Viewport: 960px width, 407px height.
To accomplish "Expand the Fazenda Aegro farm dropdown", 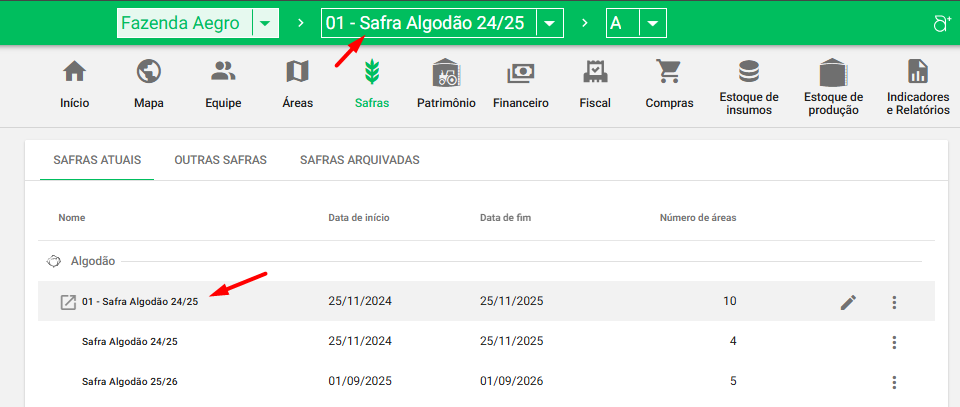I will pos(265,24).
